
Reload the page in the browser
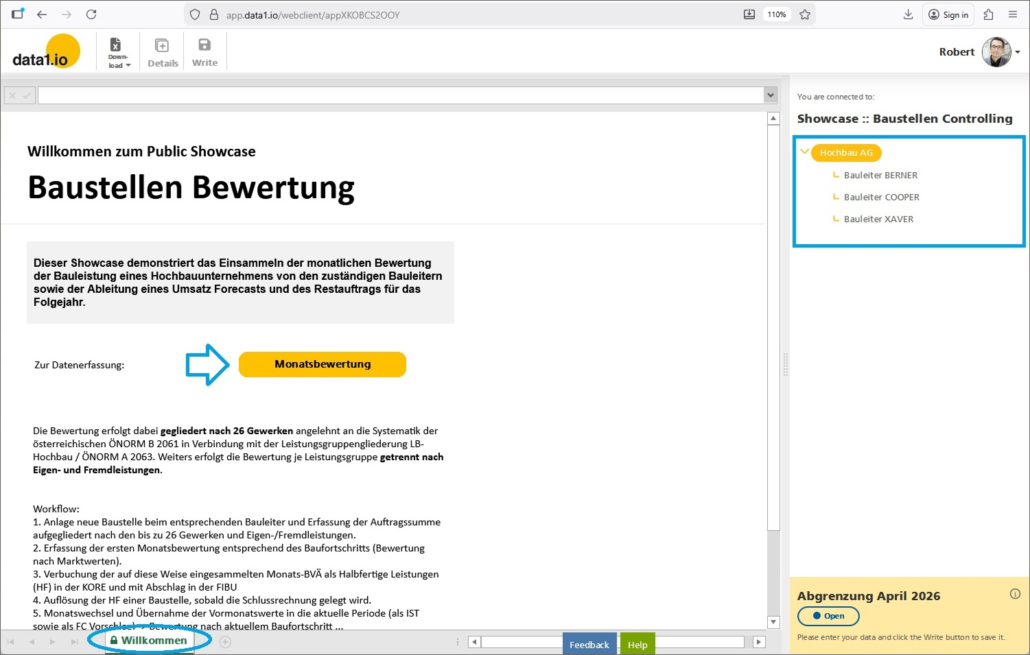91,14
